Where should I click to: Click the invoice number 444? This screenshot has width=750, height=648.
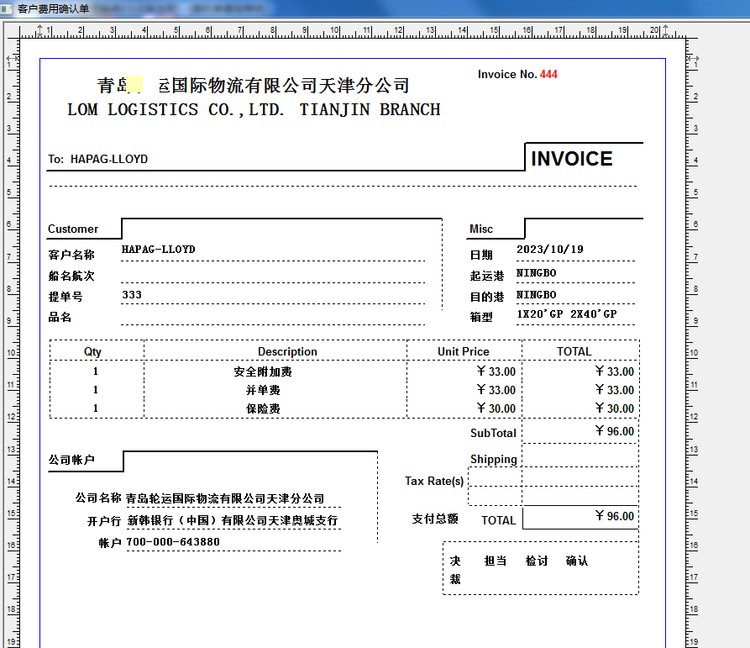(548, 75)
